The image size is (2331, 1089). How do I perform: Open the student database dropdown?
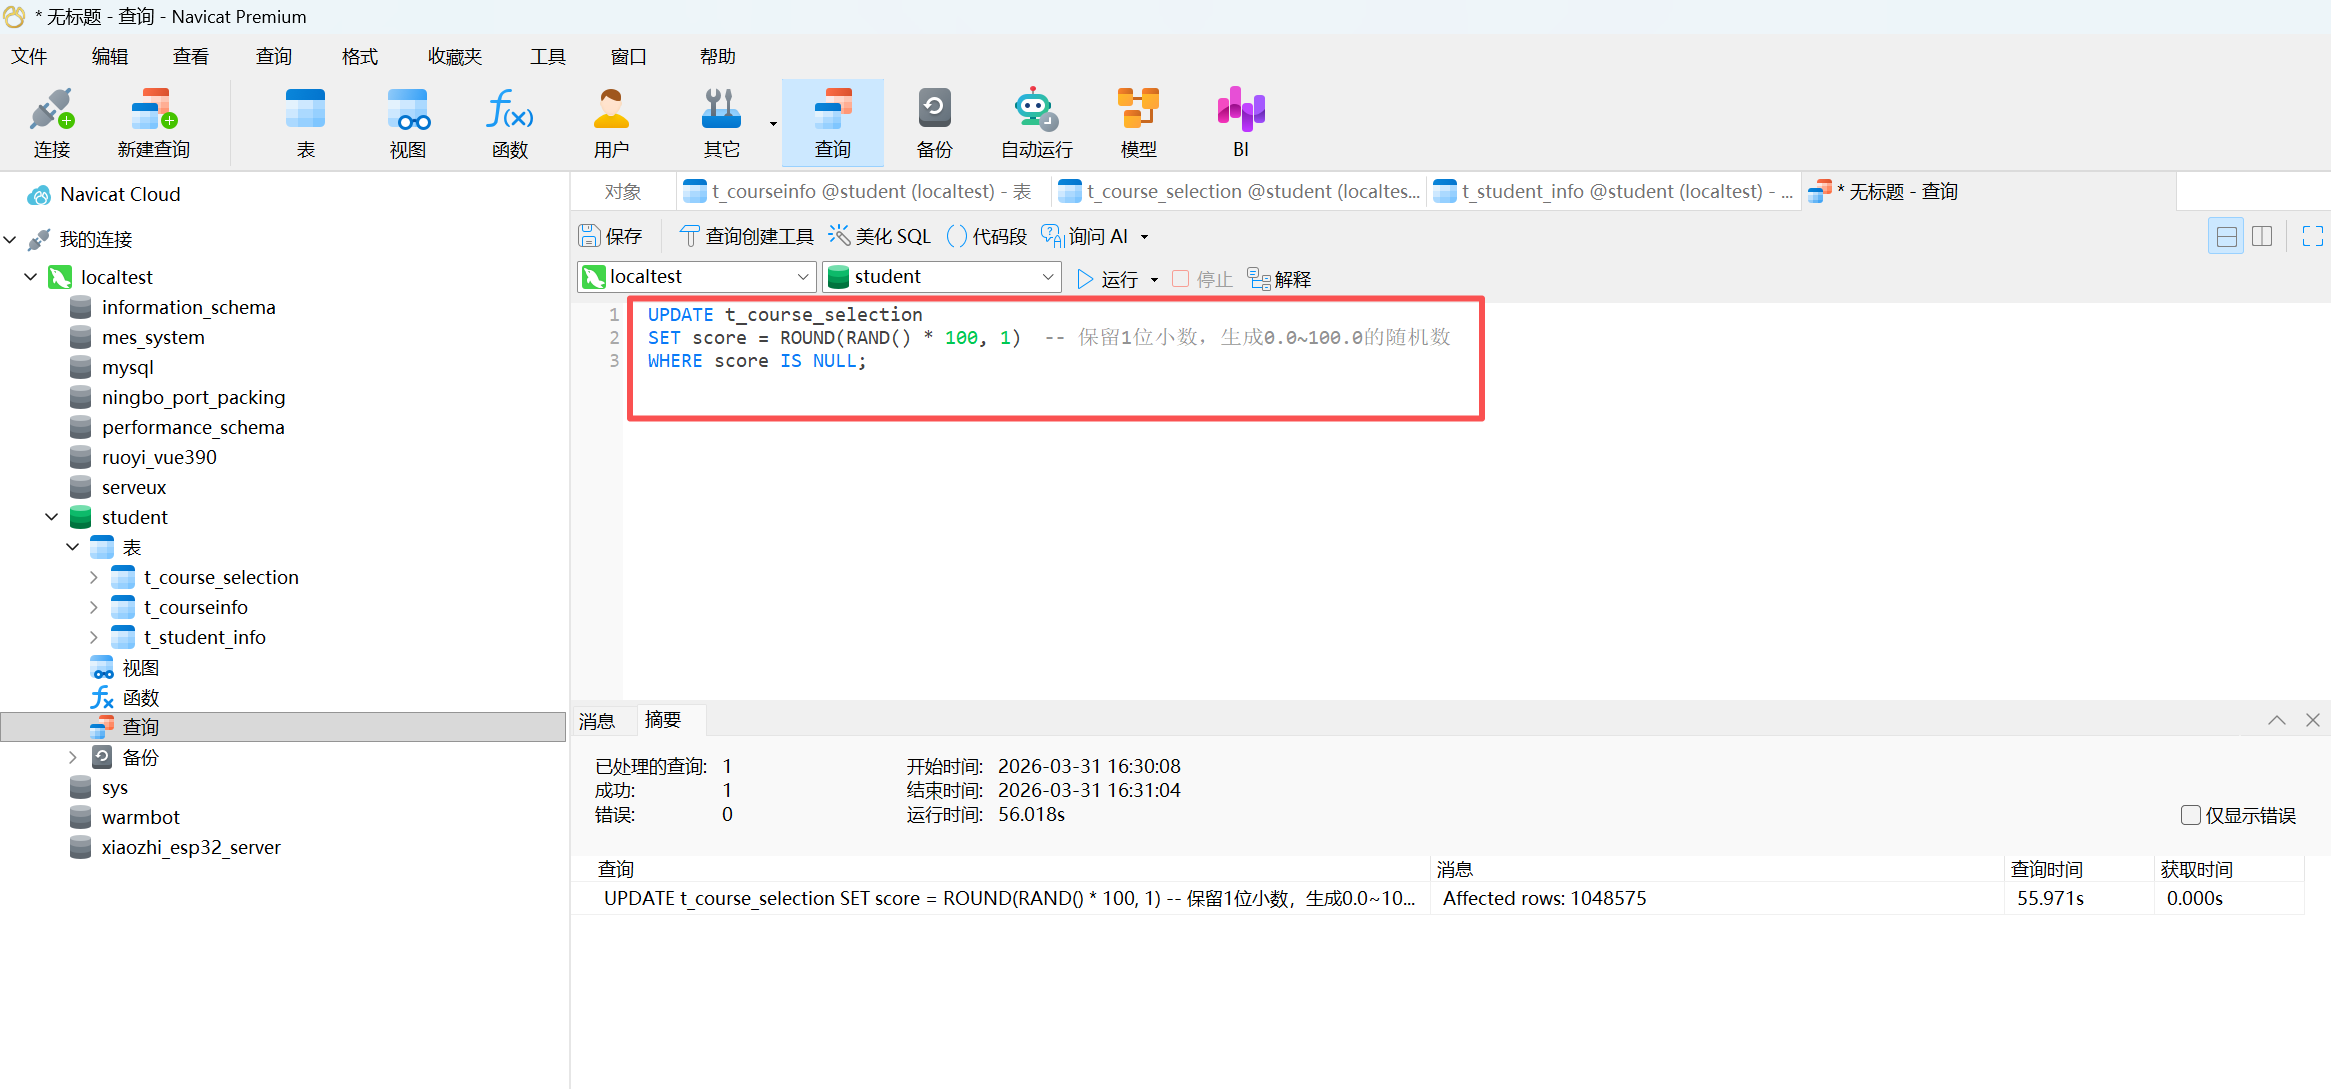tap(941, 277)
